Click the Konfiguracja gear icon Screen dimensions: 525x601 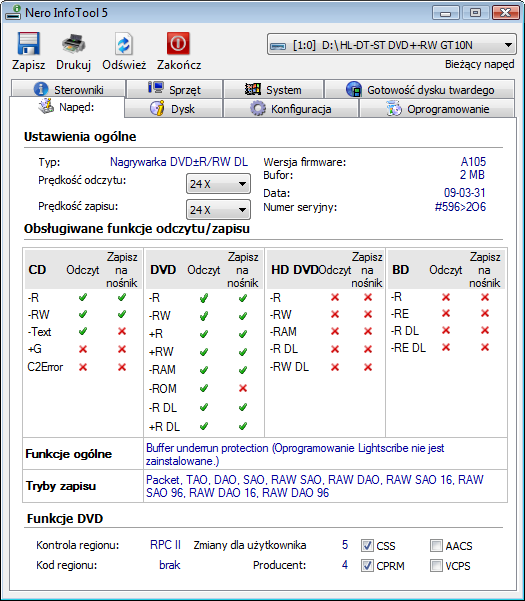tap(258, 108)
